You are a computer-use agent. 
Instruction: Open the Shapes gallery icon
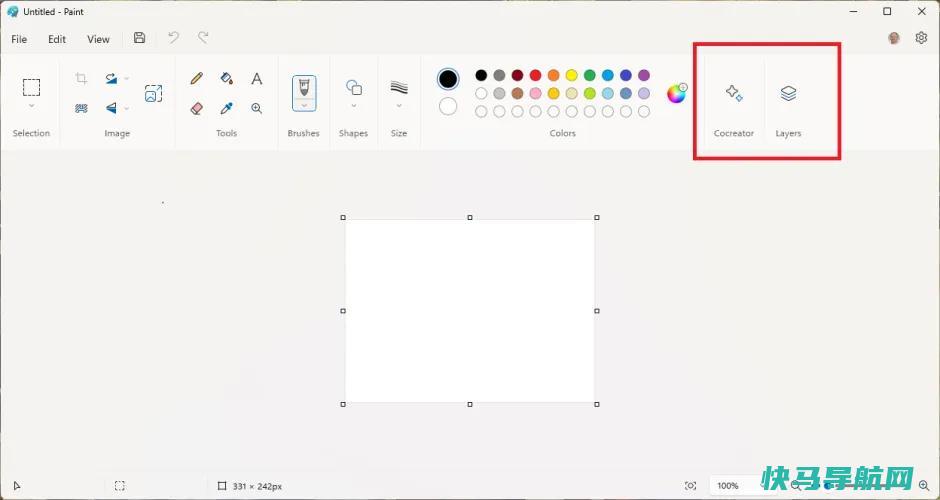click(x=354, y=88)
